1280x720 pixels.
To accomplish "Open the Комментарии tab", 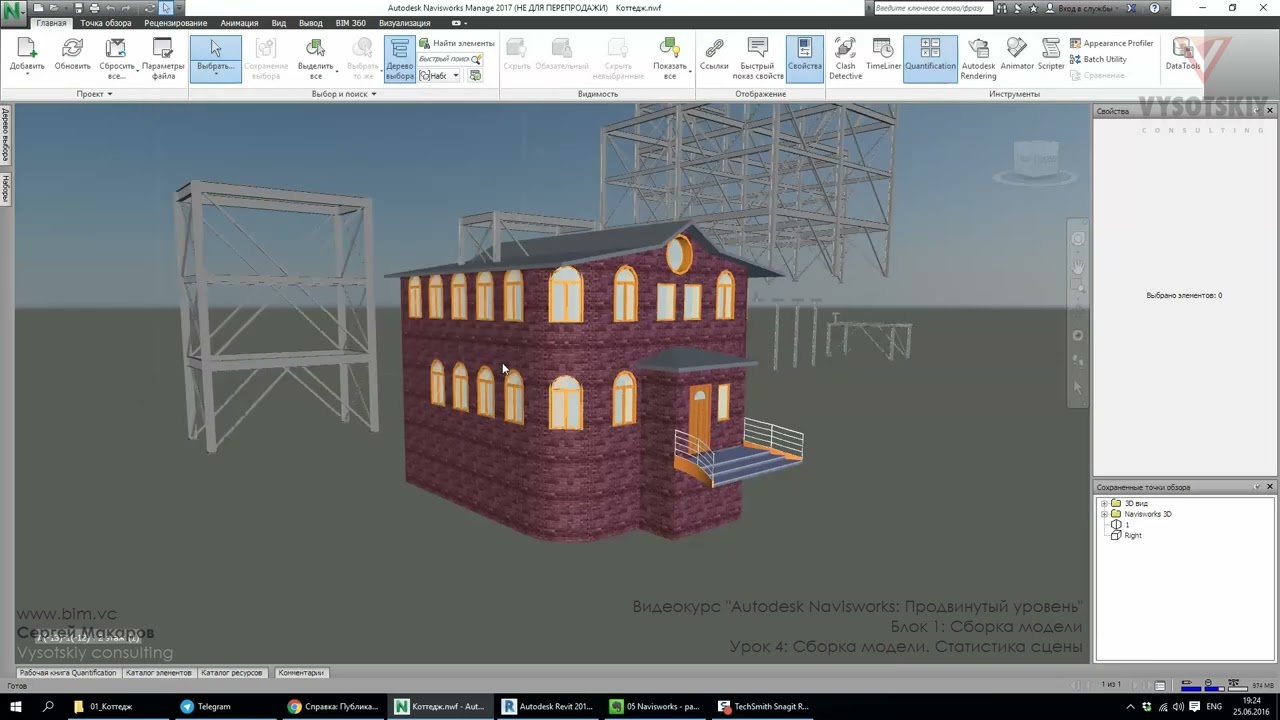I will [x=301, y=673].
